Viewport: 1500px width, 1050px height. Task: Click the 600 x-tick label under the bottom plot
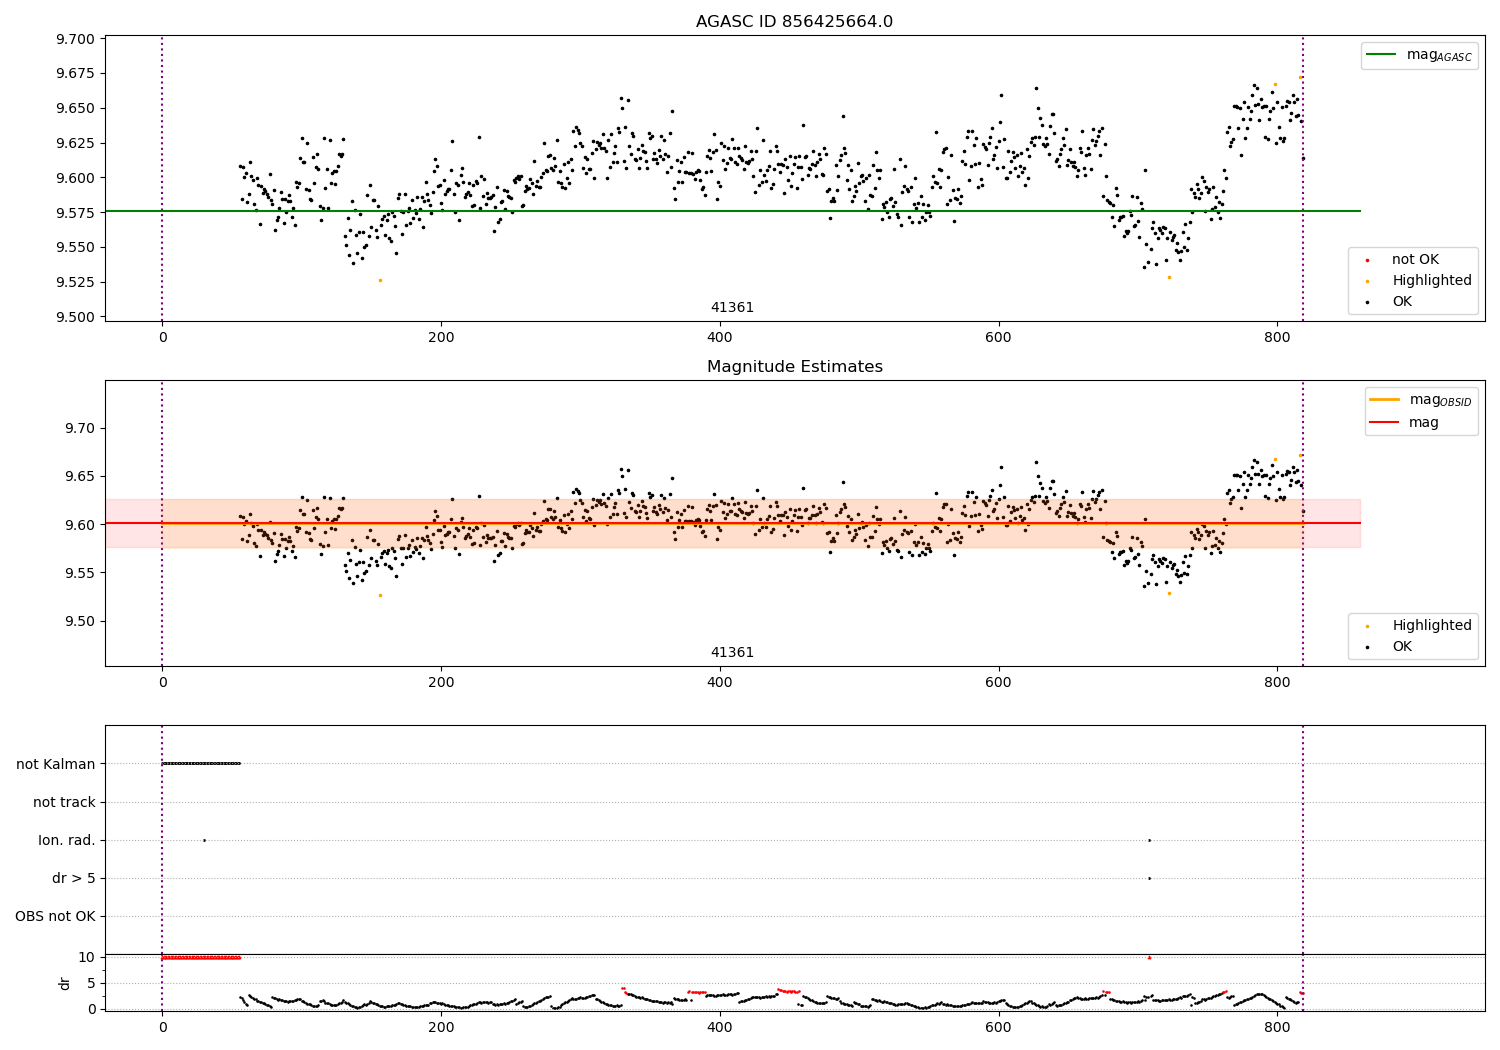tap(998, 1028)
